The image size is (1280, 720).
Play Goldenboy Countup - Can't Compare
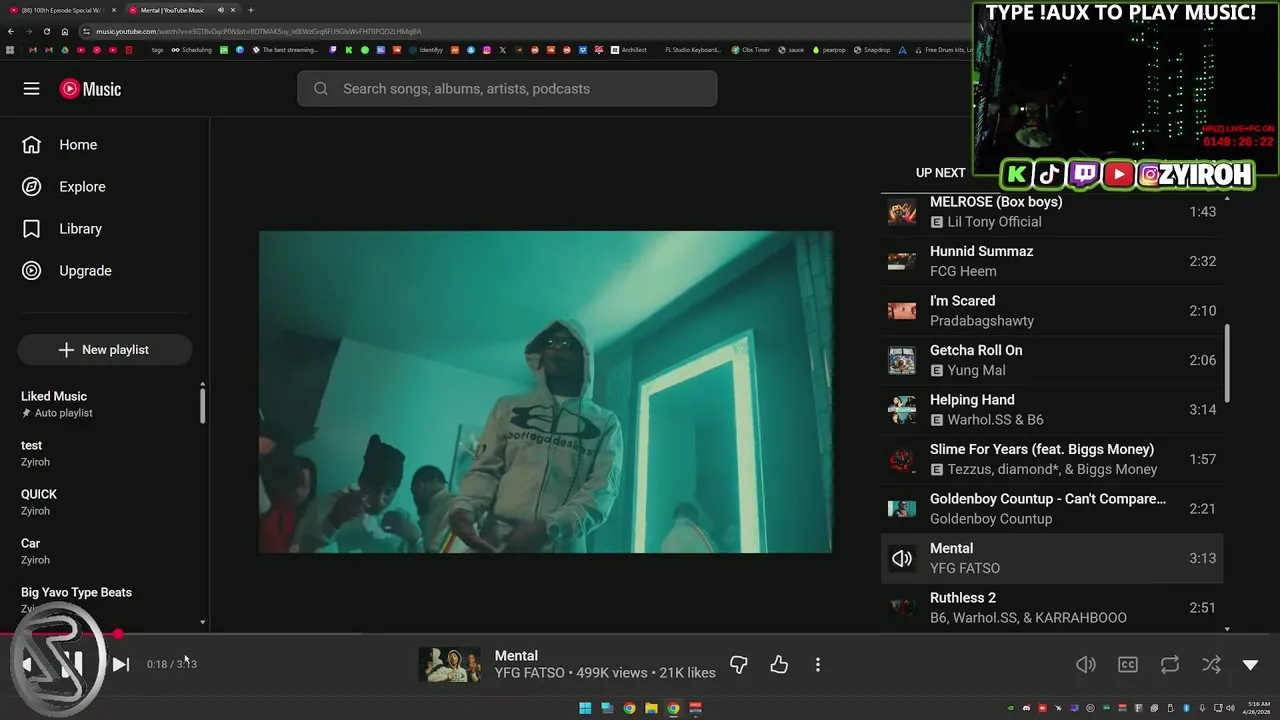click(1051, 509)
